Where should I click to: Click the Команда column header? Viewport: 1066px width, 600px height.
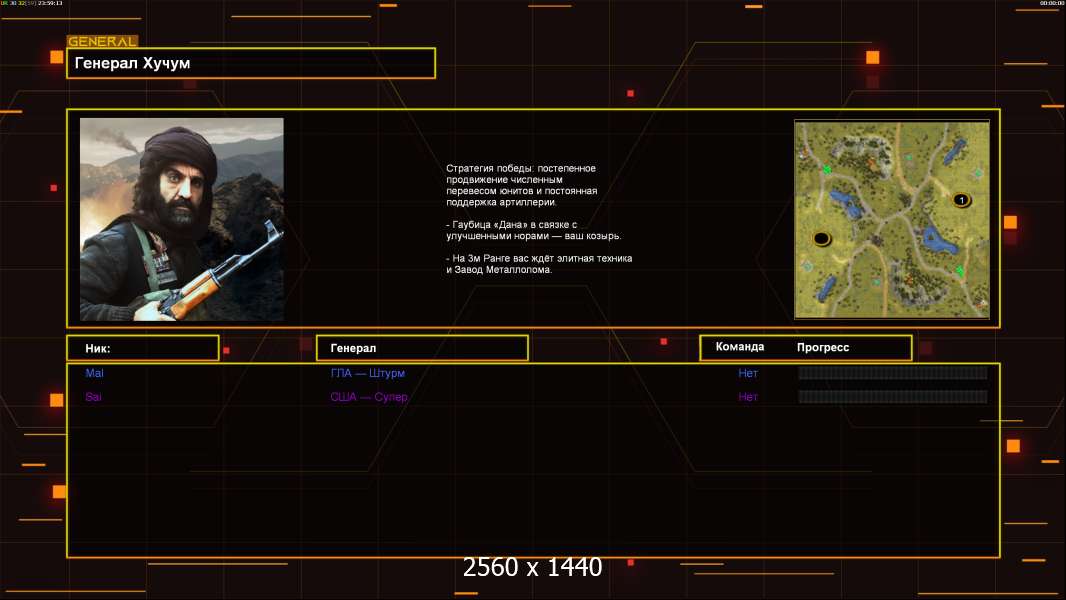(x=740, y=347)
